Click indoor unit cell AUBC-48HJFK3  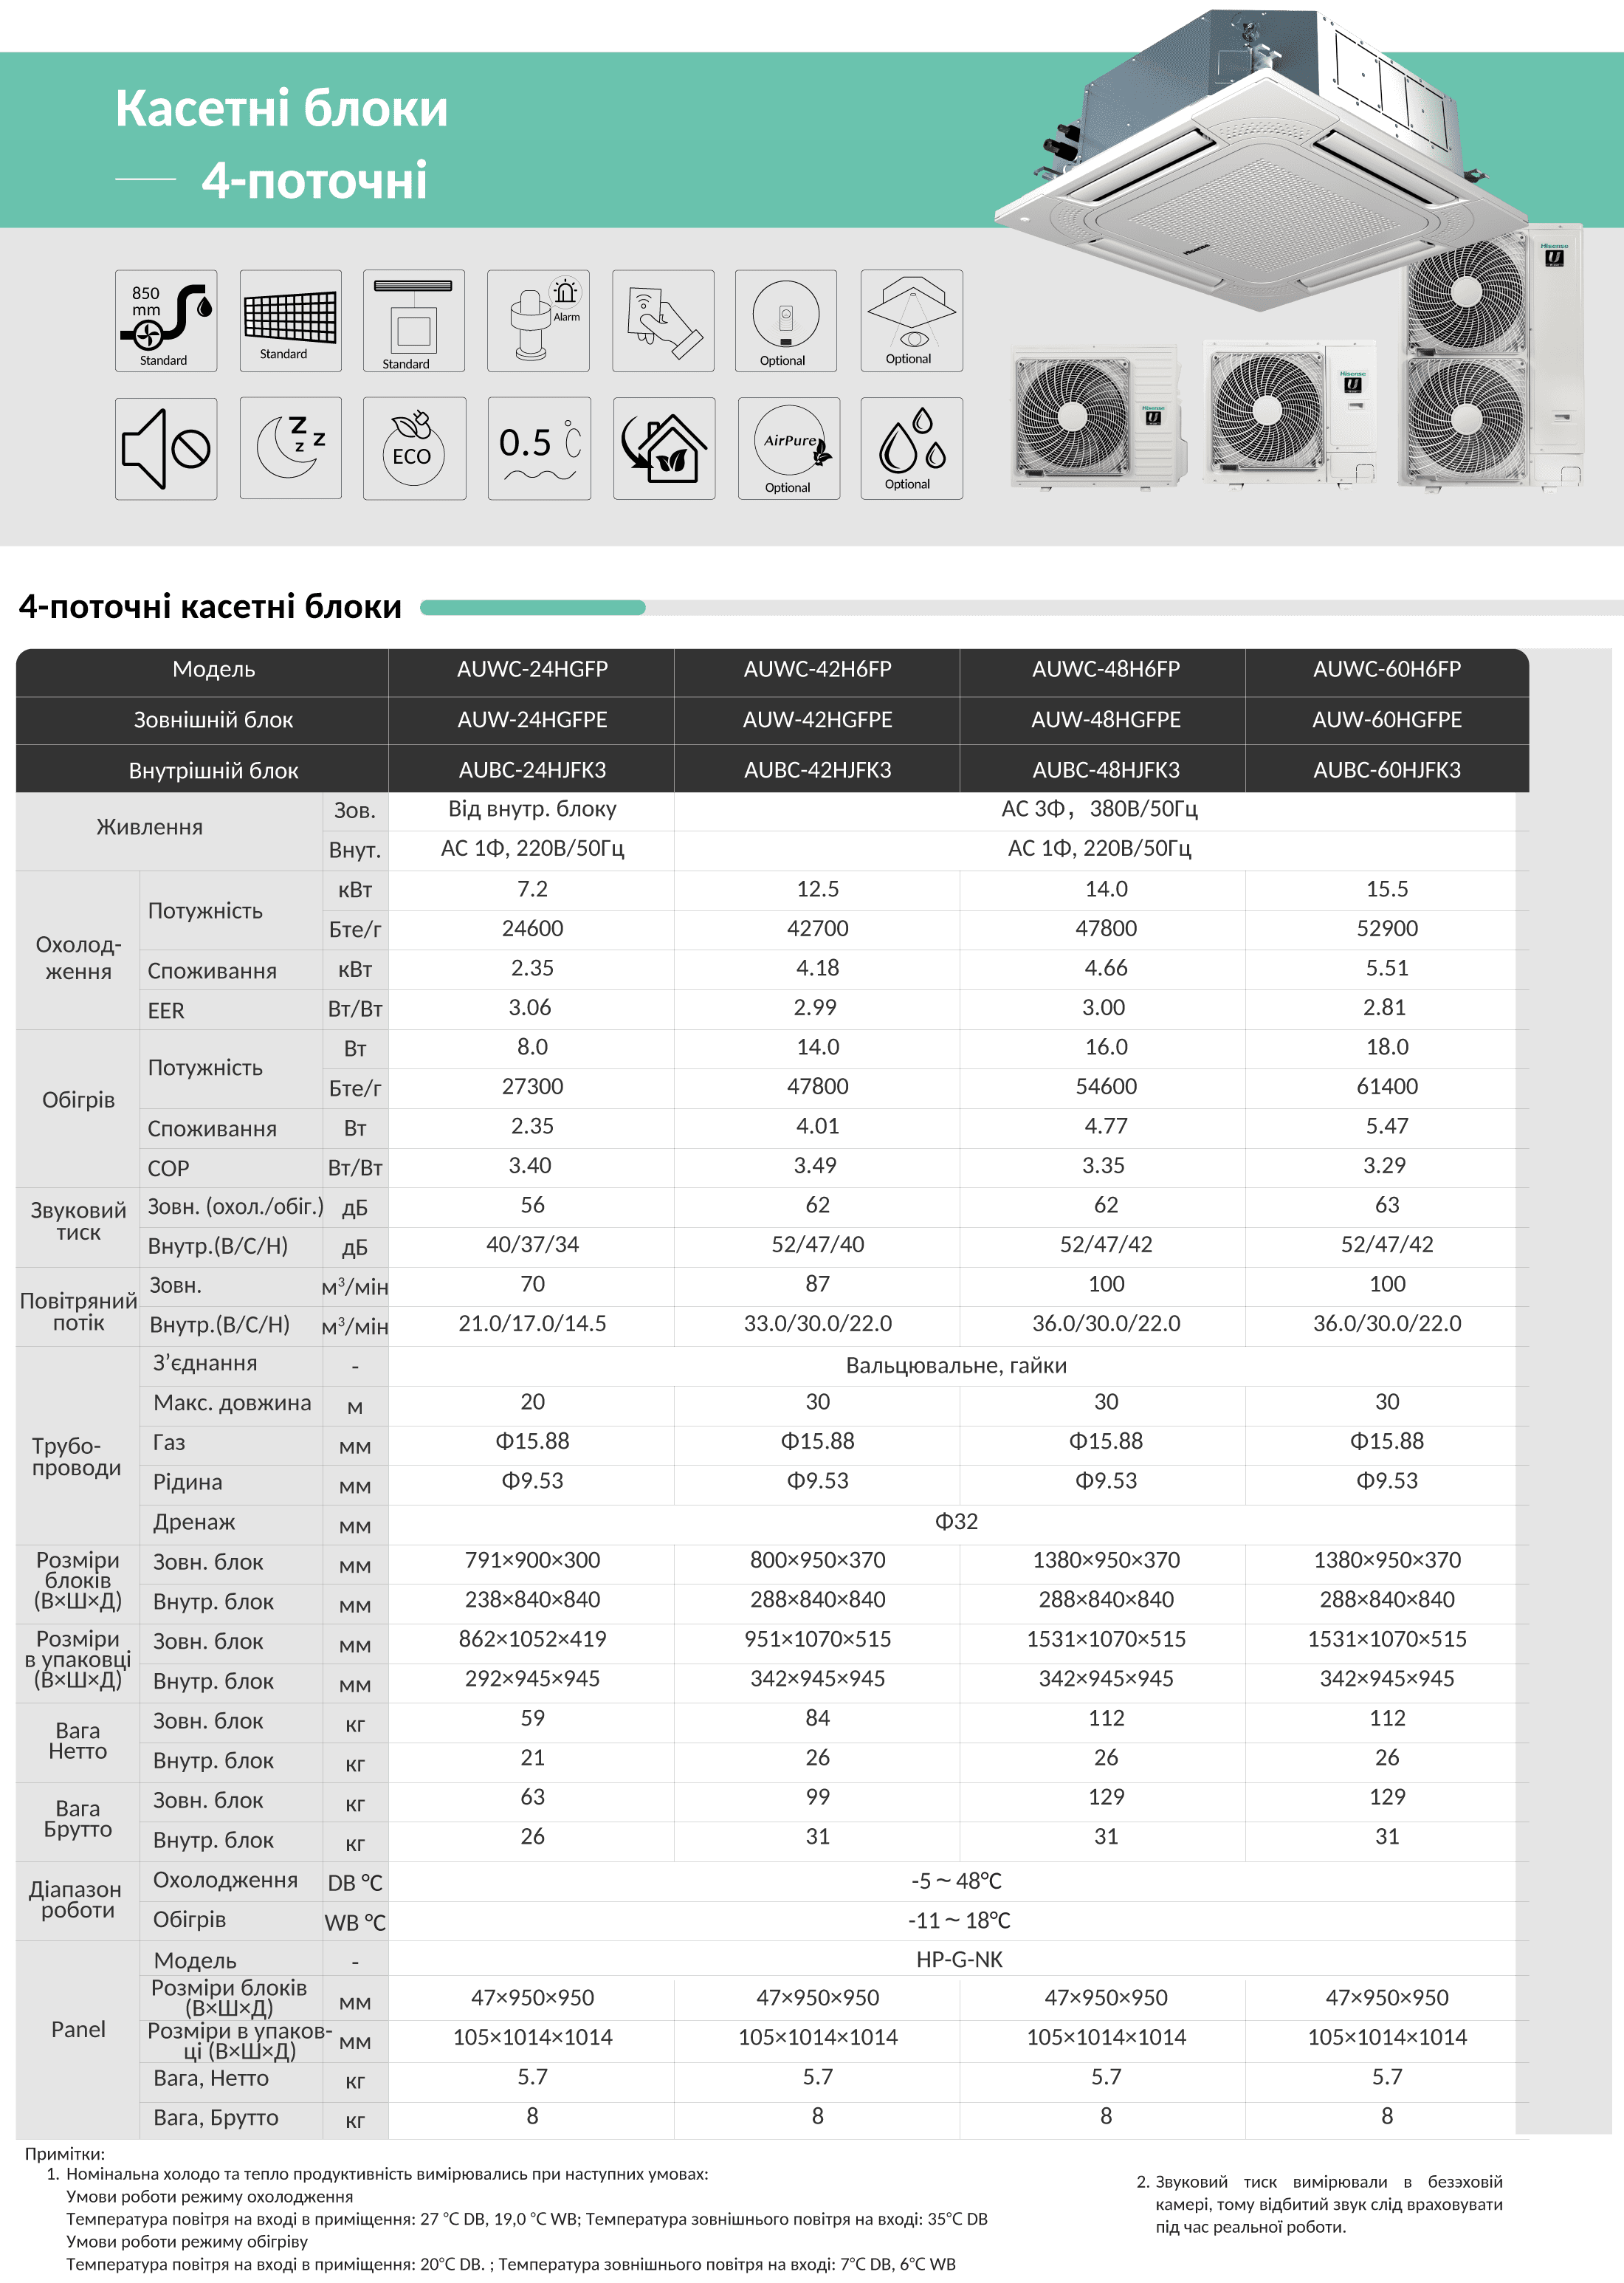[1105, 770]
